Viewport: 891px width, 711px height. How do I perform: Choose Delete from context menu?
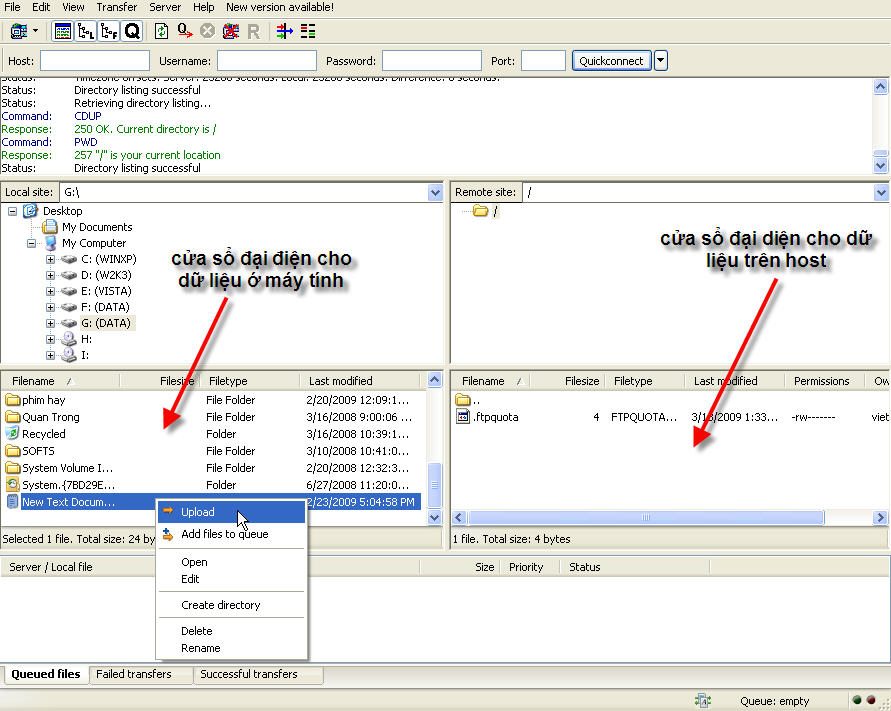[231, 631]
